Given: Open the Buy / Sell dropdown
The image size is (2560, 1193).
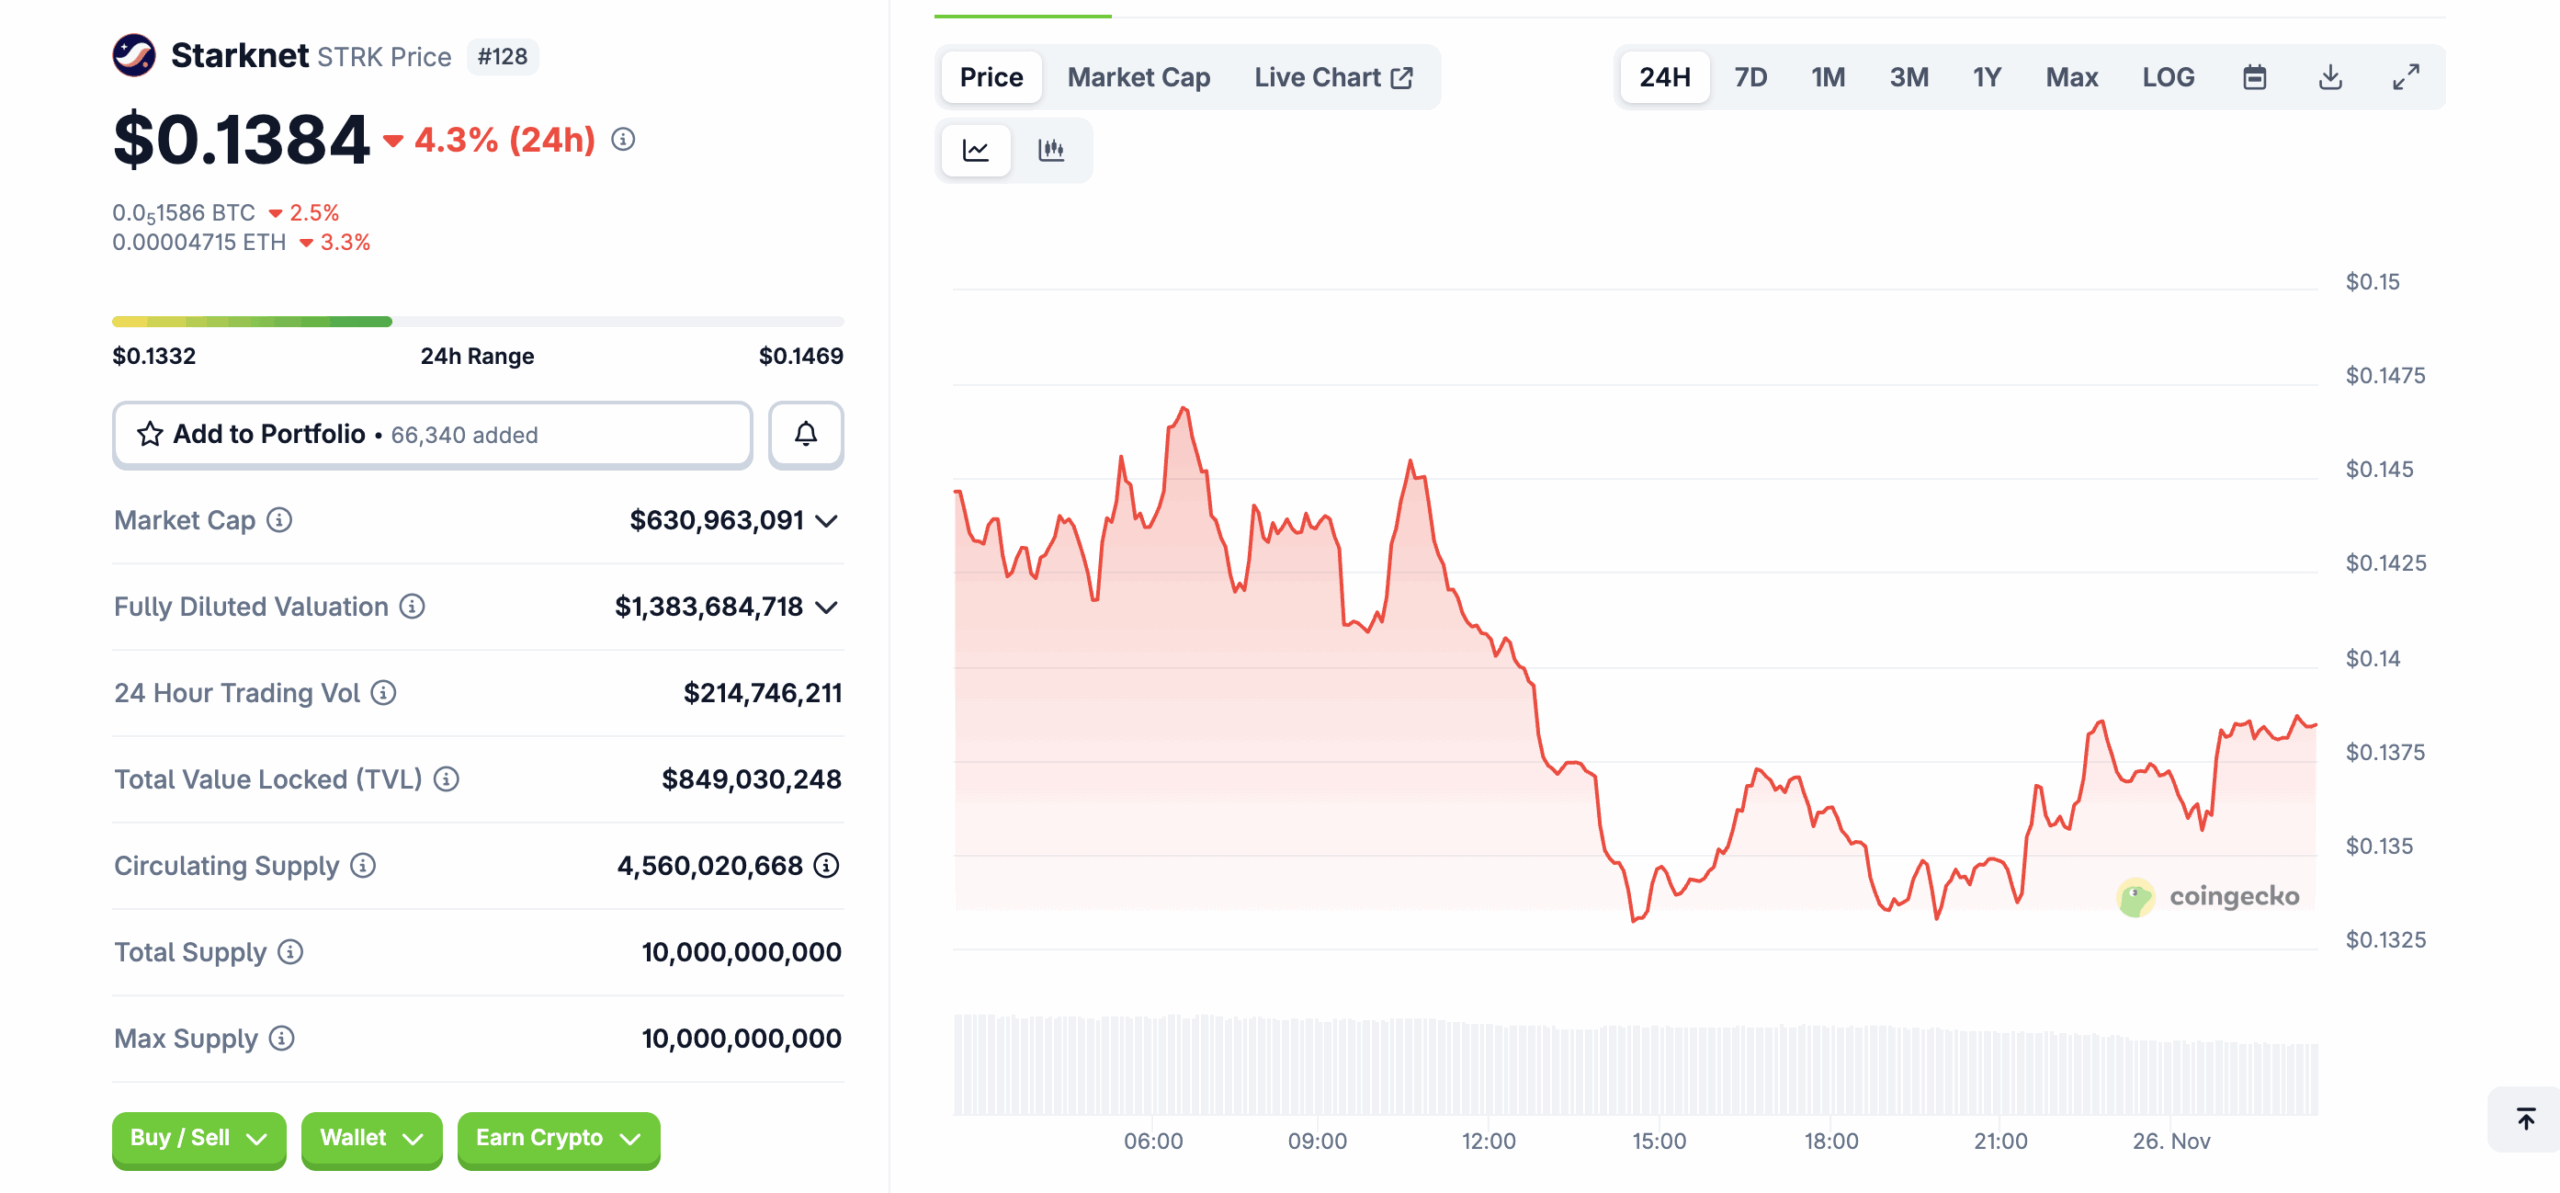Looking at the screenshot, I should [x=198, y=1139].
